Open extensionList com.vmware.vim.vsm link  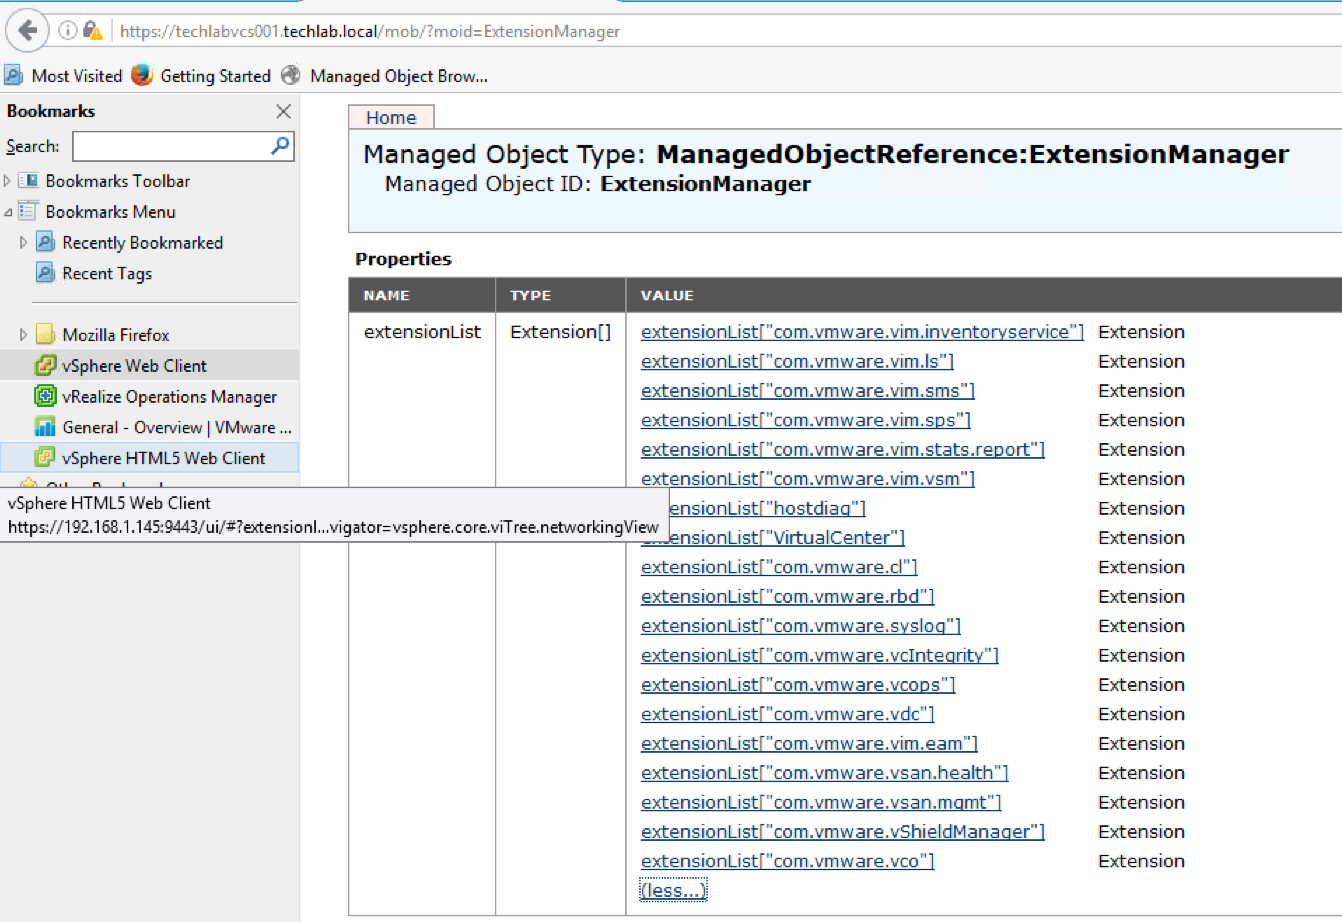click(808, 479)
